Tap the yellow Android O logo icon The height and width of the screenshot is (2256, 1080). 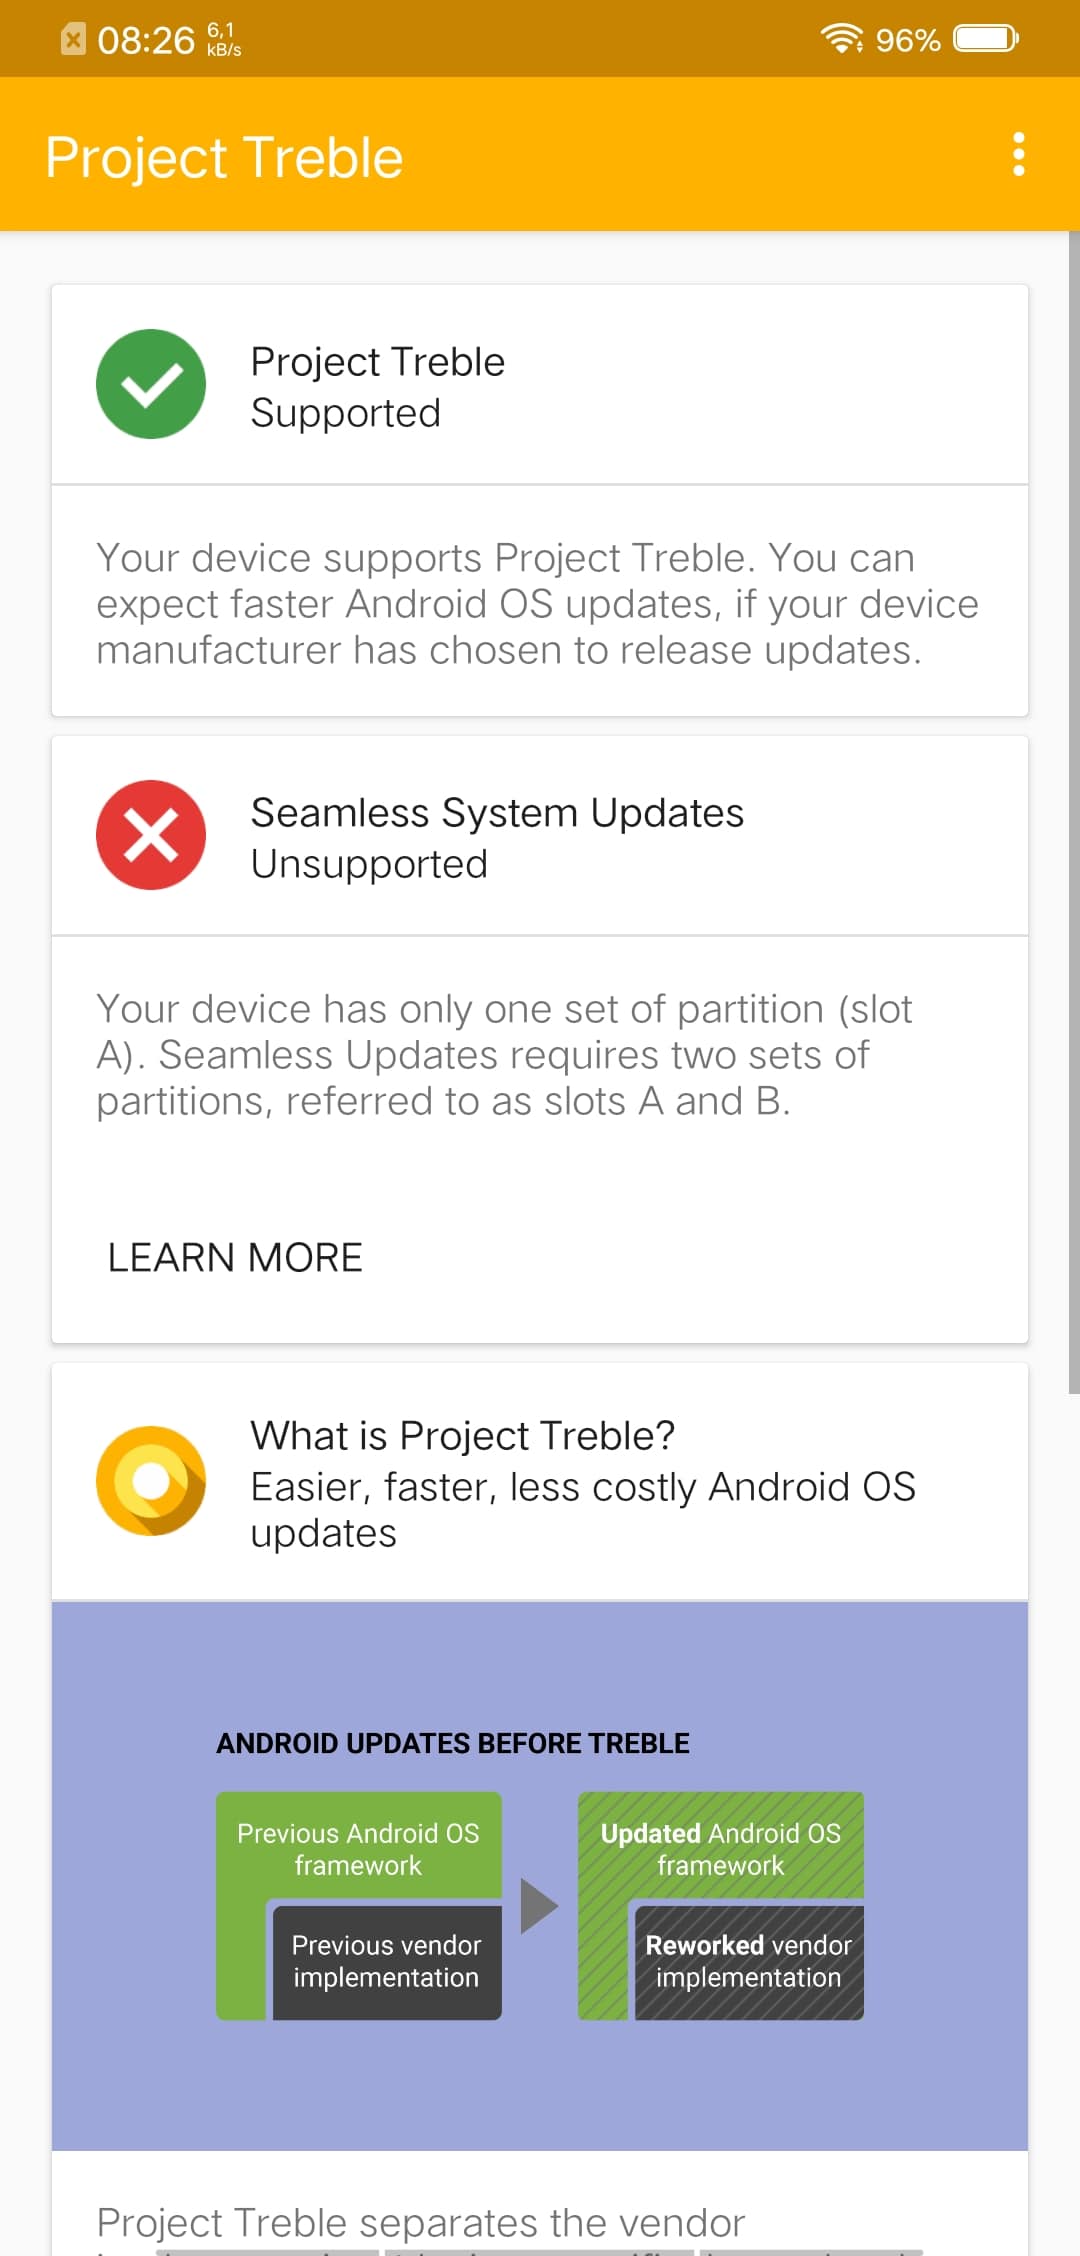coord(151,1481)
